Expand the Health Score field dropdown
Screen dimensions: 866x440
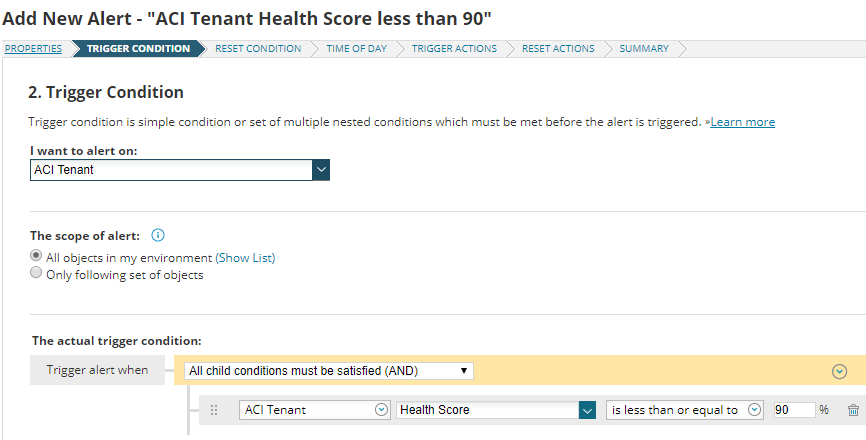click(x=587, y=409)
